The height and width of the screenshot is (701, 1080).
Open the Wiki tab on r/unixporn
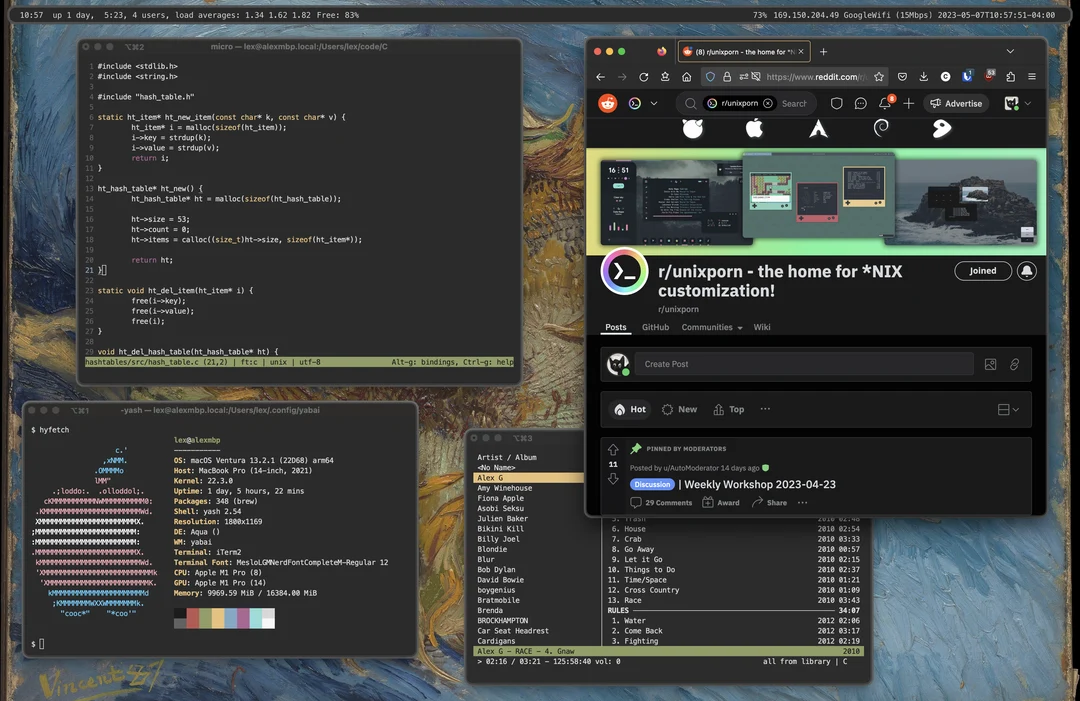(x=762, y=327)
